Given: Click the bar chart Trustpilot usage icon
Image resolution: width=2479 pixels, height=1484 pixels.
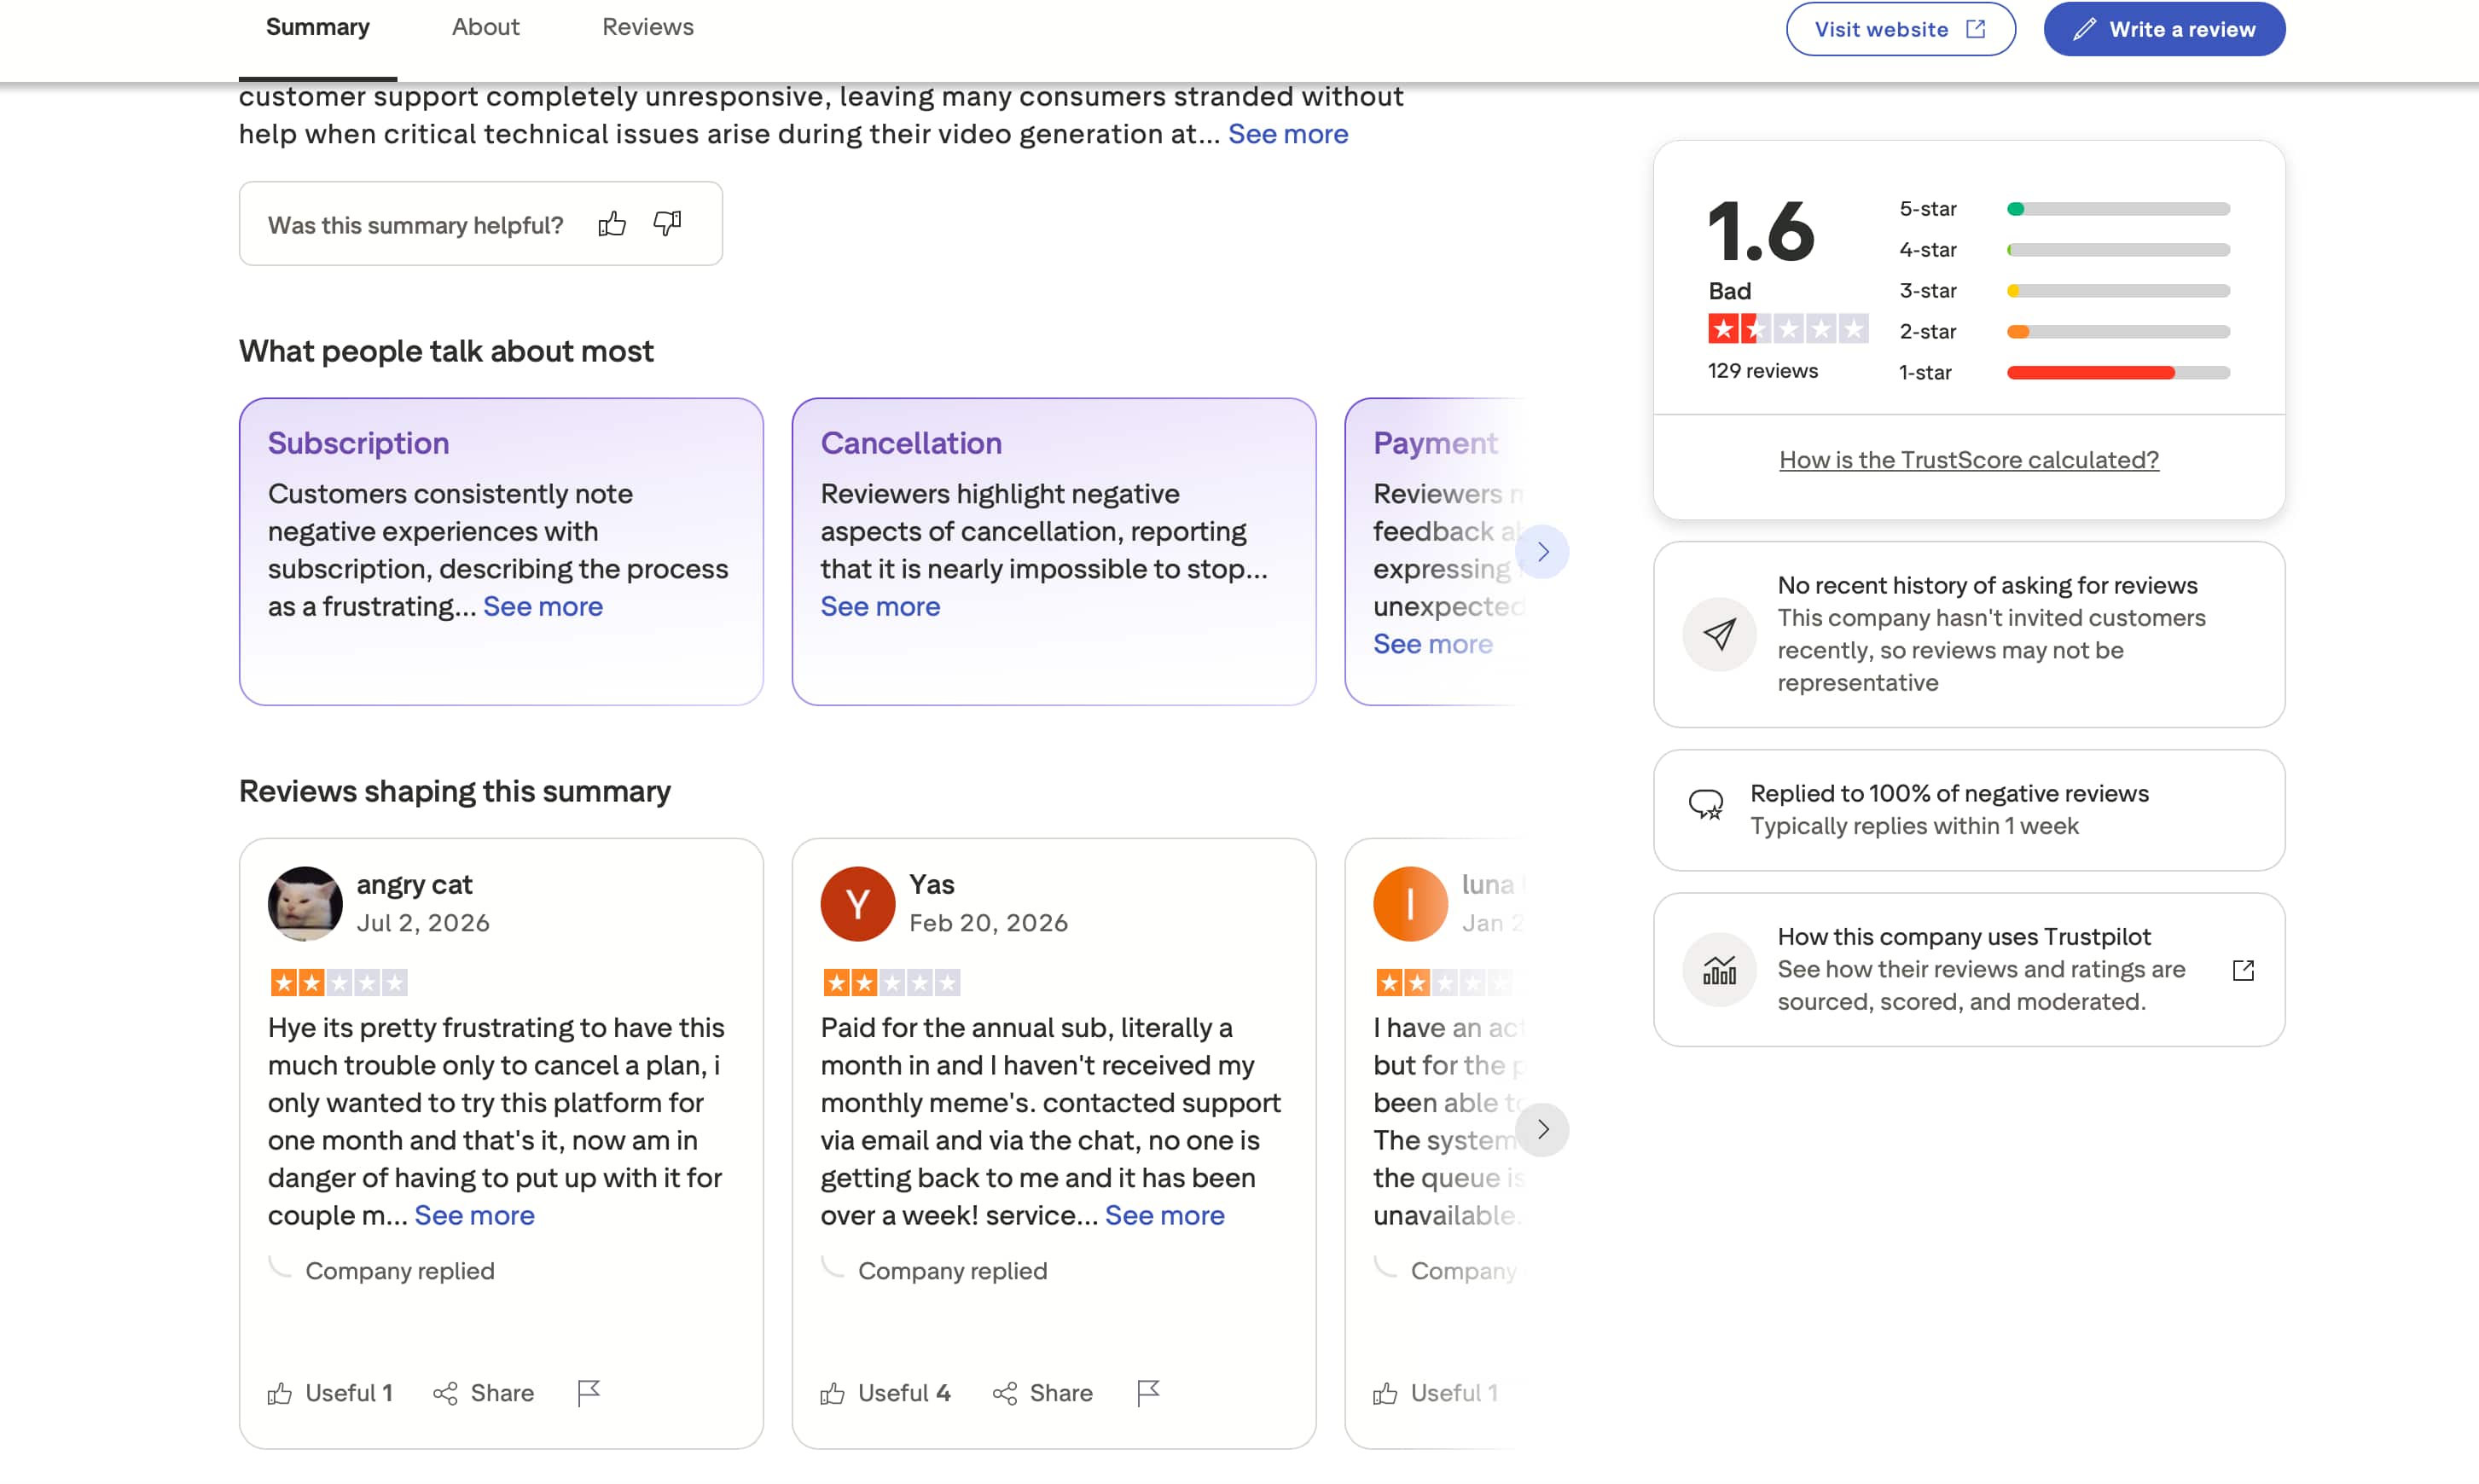Looking at the screenshot, I should [1719, 970].
